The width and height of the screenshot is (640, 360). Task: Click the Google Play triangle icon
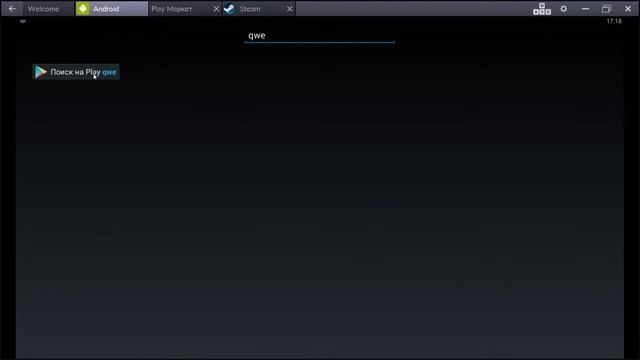coord(41,72)
